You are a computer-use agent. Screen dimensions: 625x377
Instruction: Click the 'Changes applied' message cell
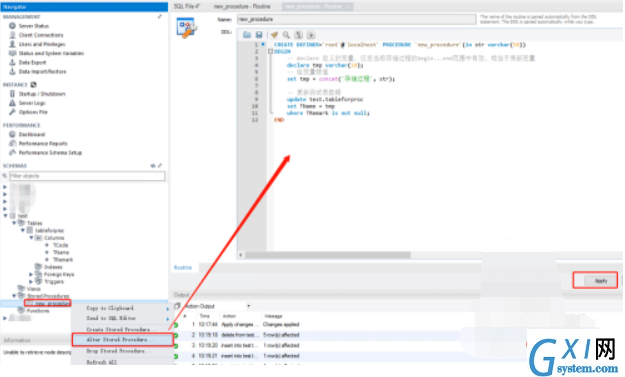tap(281, 324)
